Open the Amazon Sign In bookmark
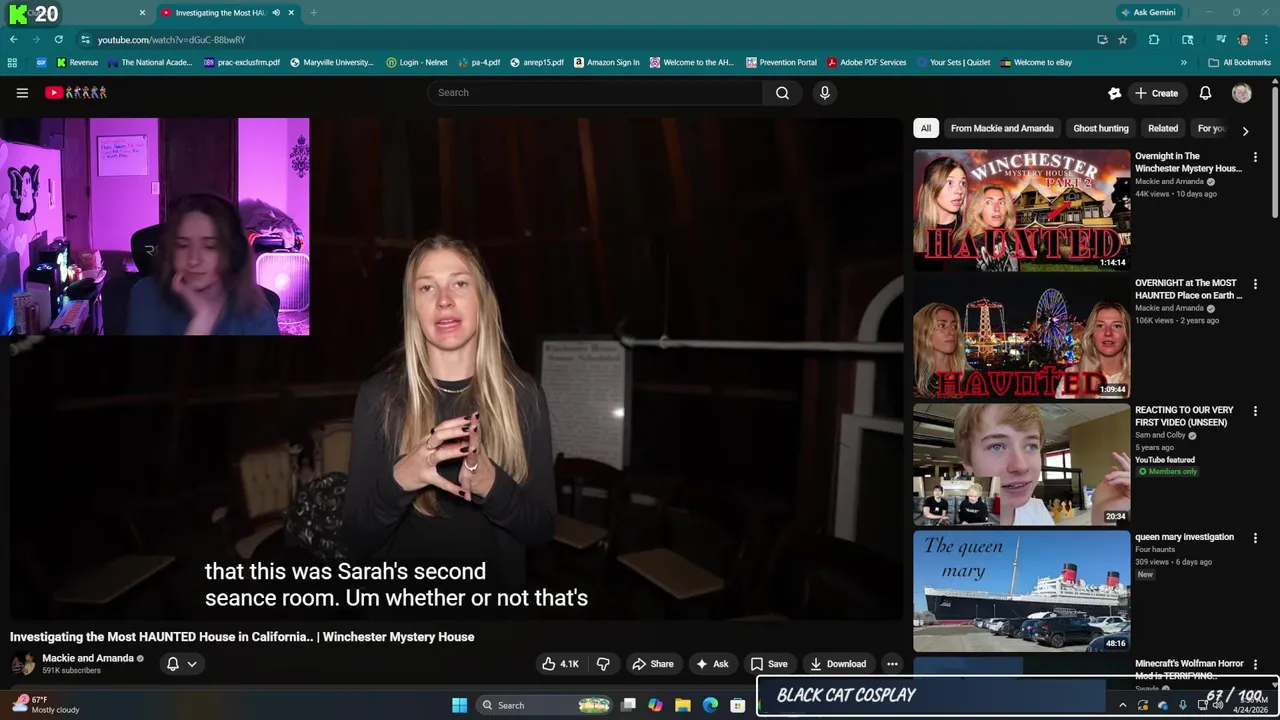The height and width of the screenshot is (720, 1280). [x=606, y=62]
